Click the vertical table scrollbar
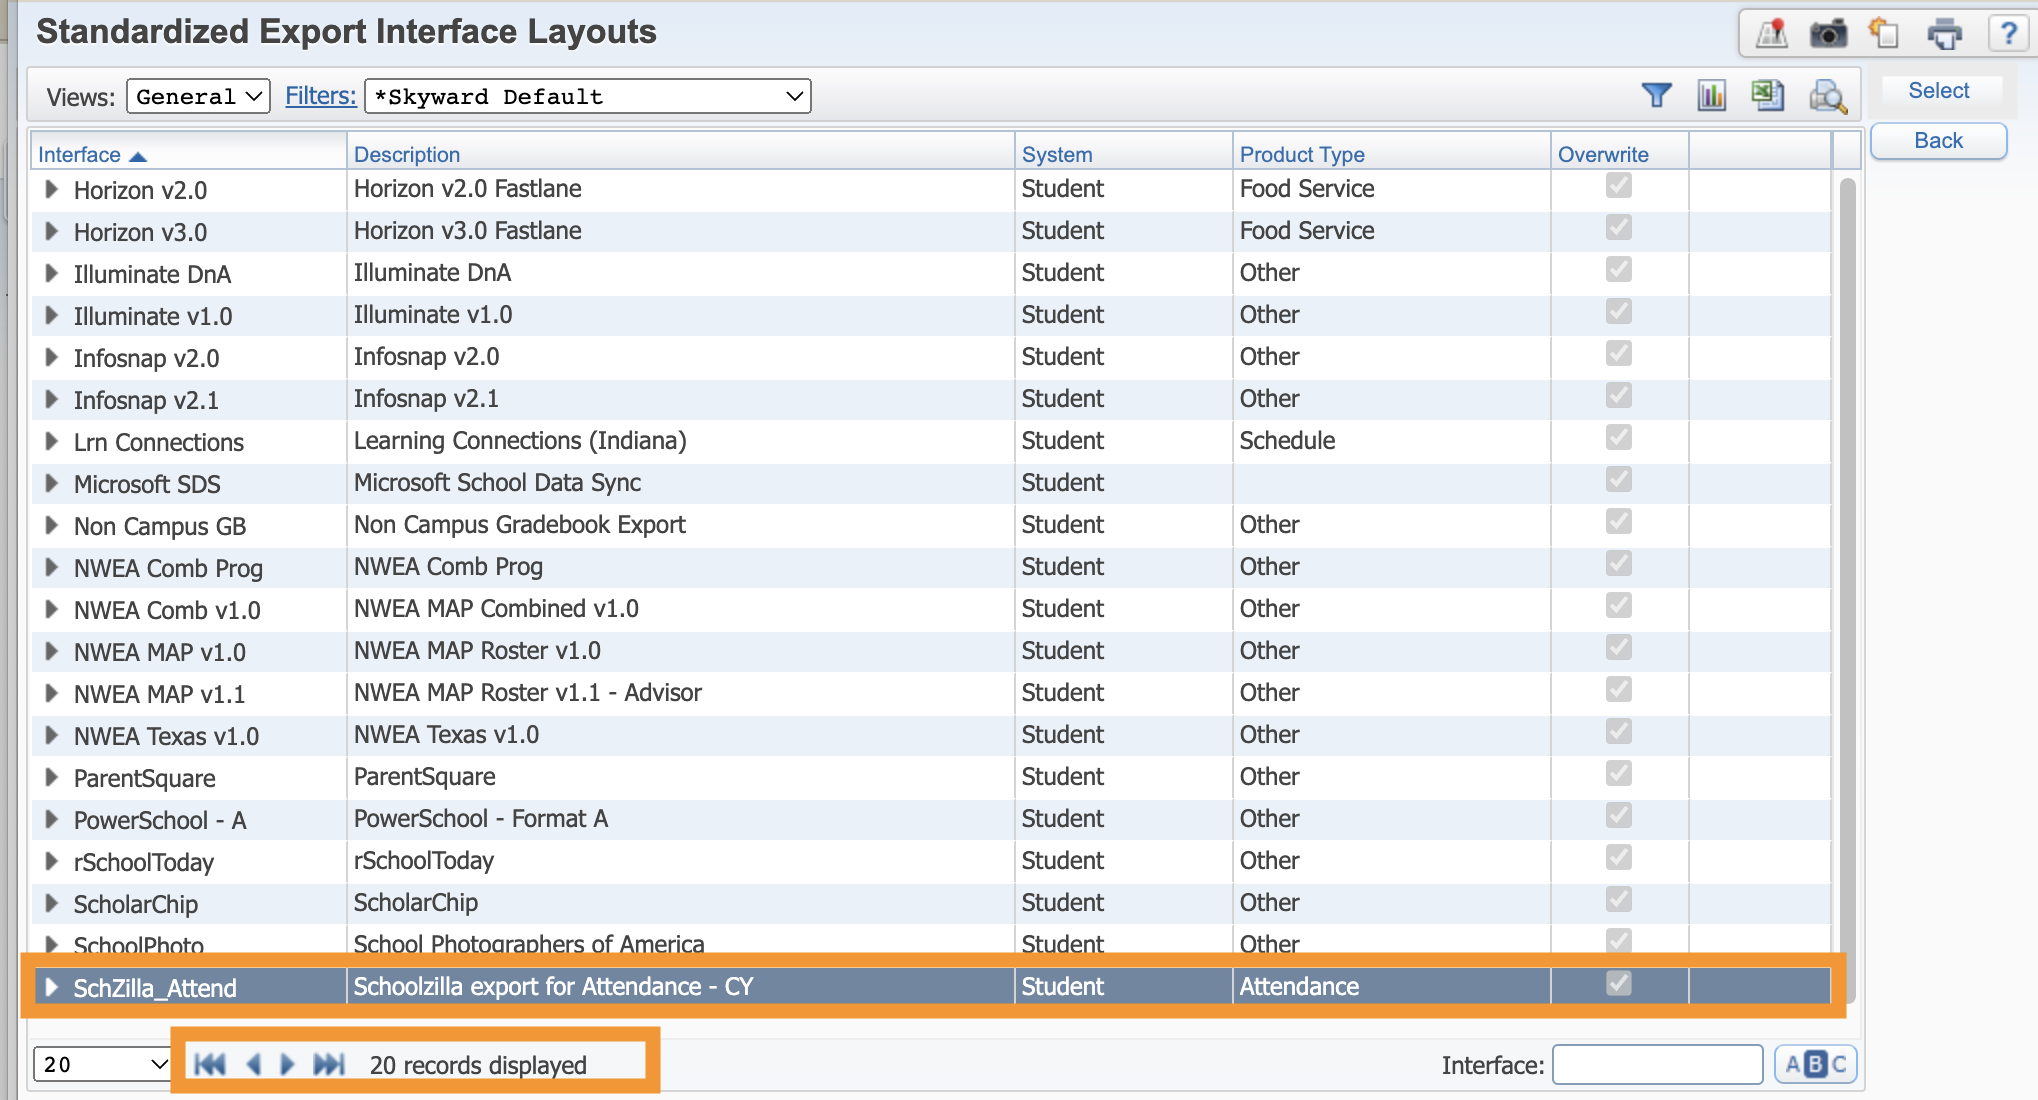Viewport: 2038px width, 1100px height. 1847,590
